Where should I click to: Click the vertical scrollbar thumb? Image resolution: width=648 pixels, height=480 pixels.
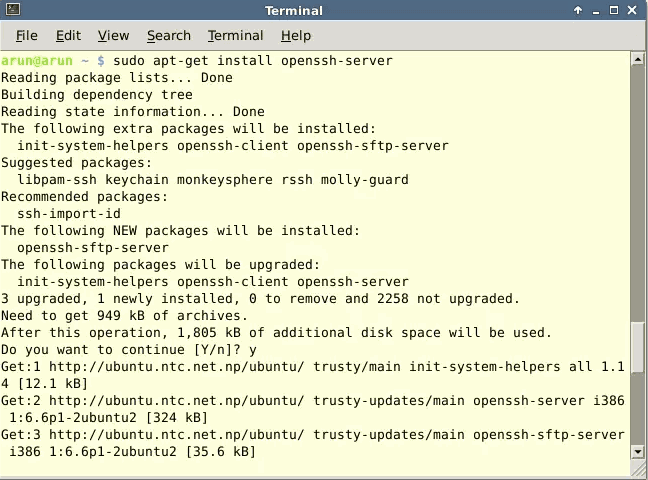click(639, 383)
